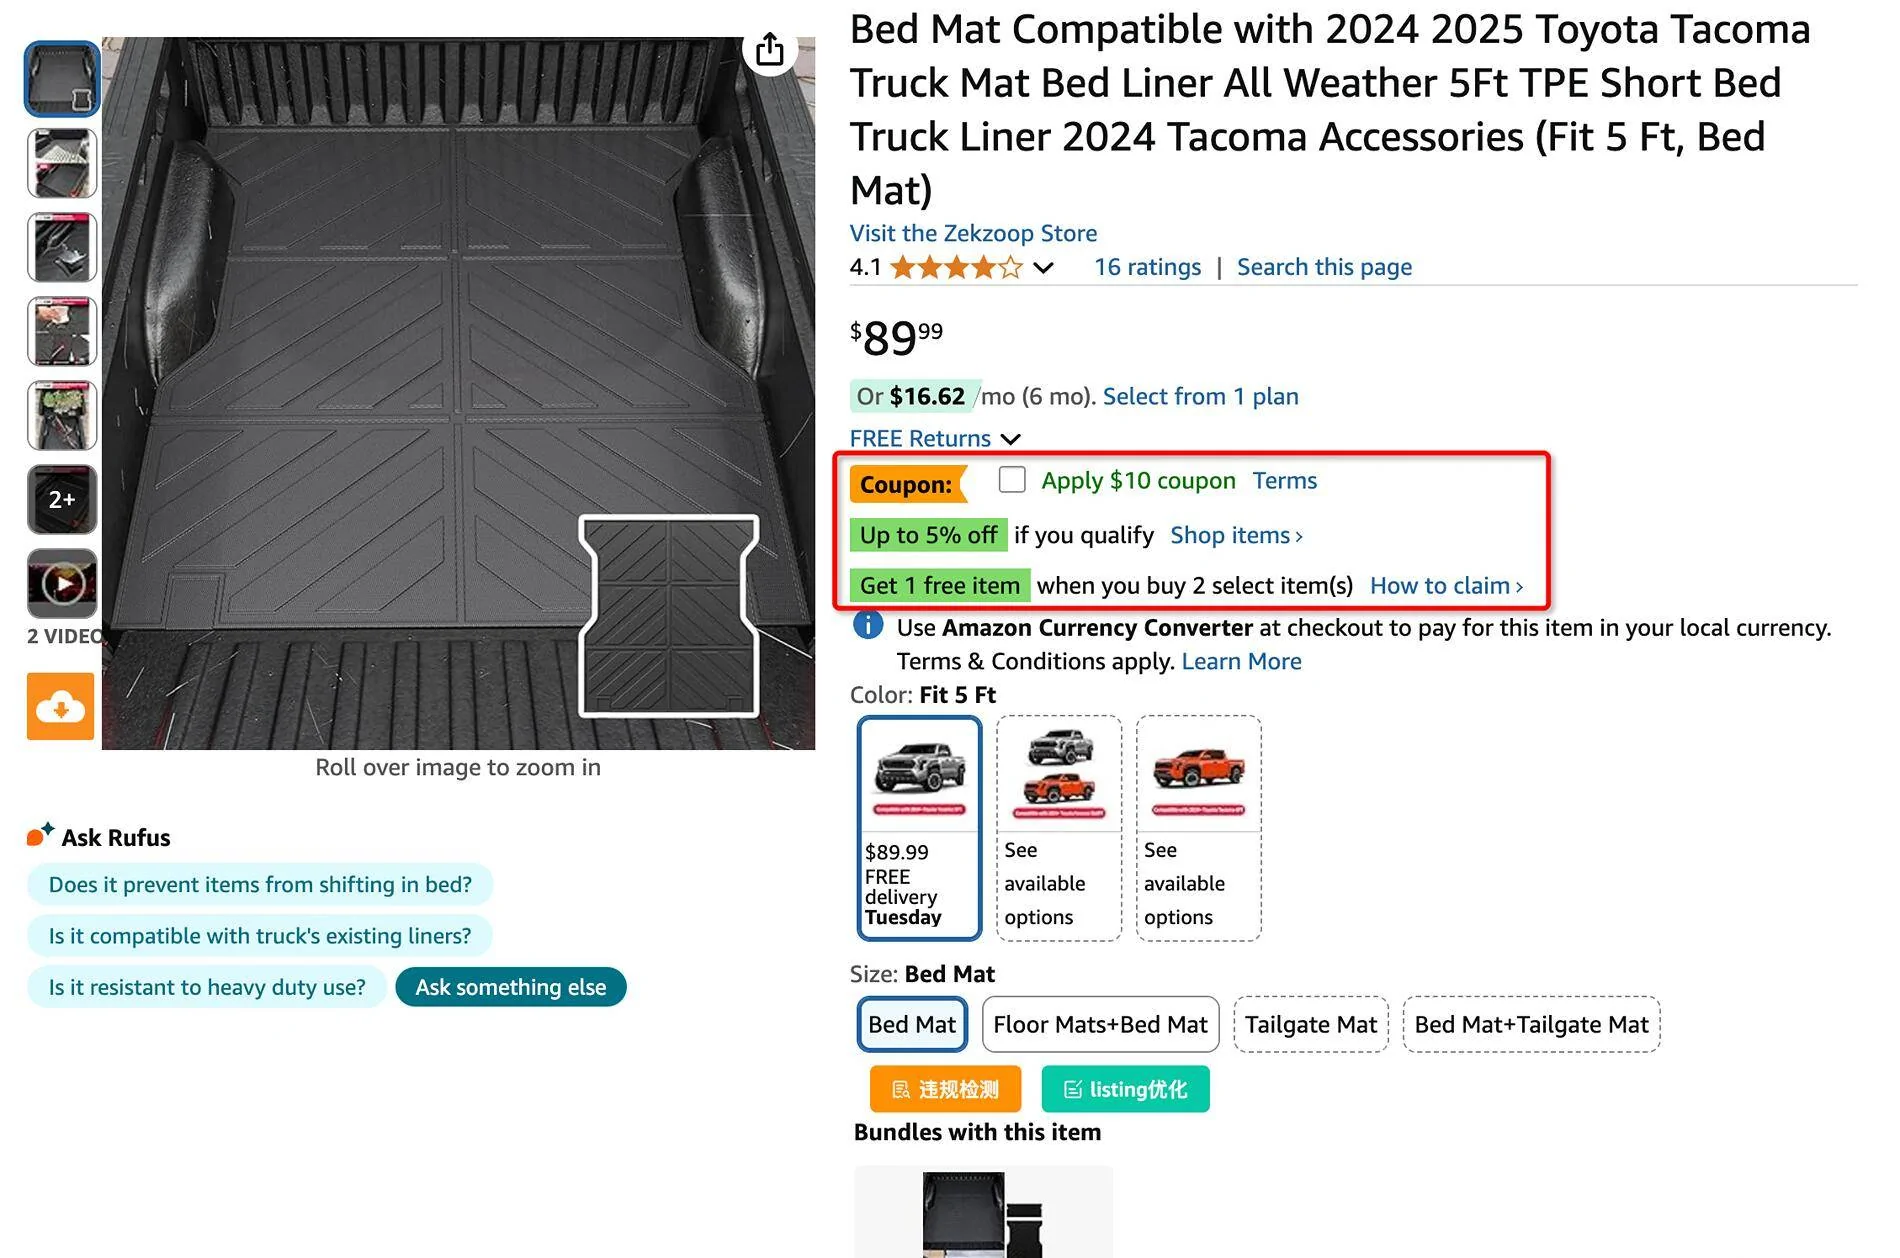Check the Apply $10 coupon checkbox
The width and height of the screenshot is (1900, 1258).
point(1012,480)
